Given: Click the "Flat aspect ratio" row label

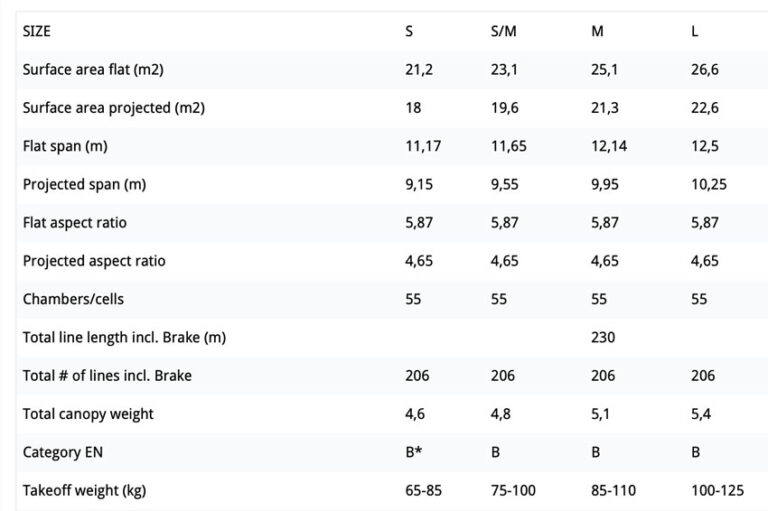Looking at the screenshot, I should pyautogui.click(x=75, y=223).
